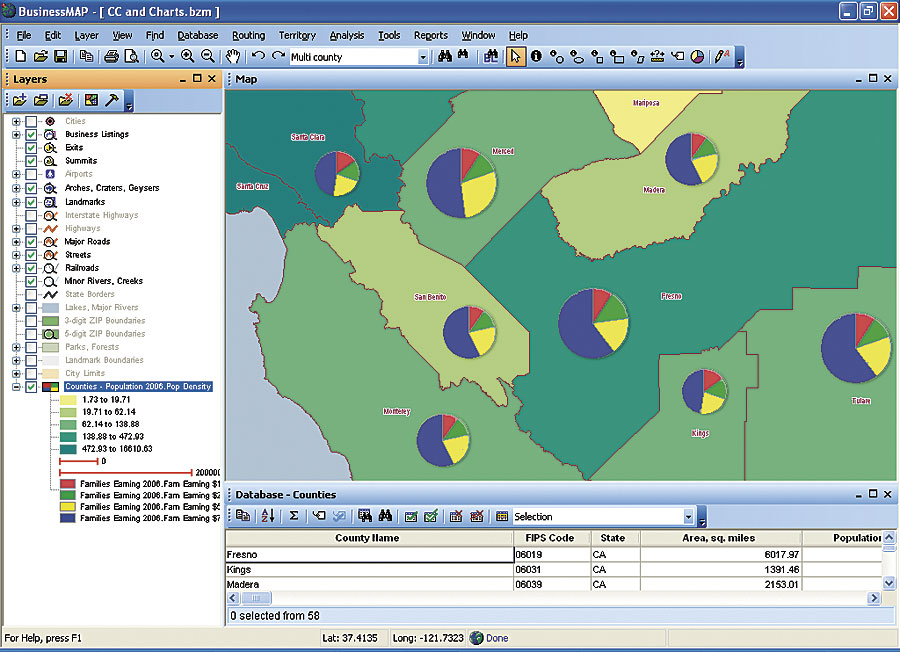Open the Analysis menu
This screenshot has height=652, width=900.
point(347,35)
